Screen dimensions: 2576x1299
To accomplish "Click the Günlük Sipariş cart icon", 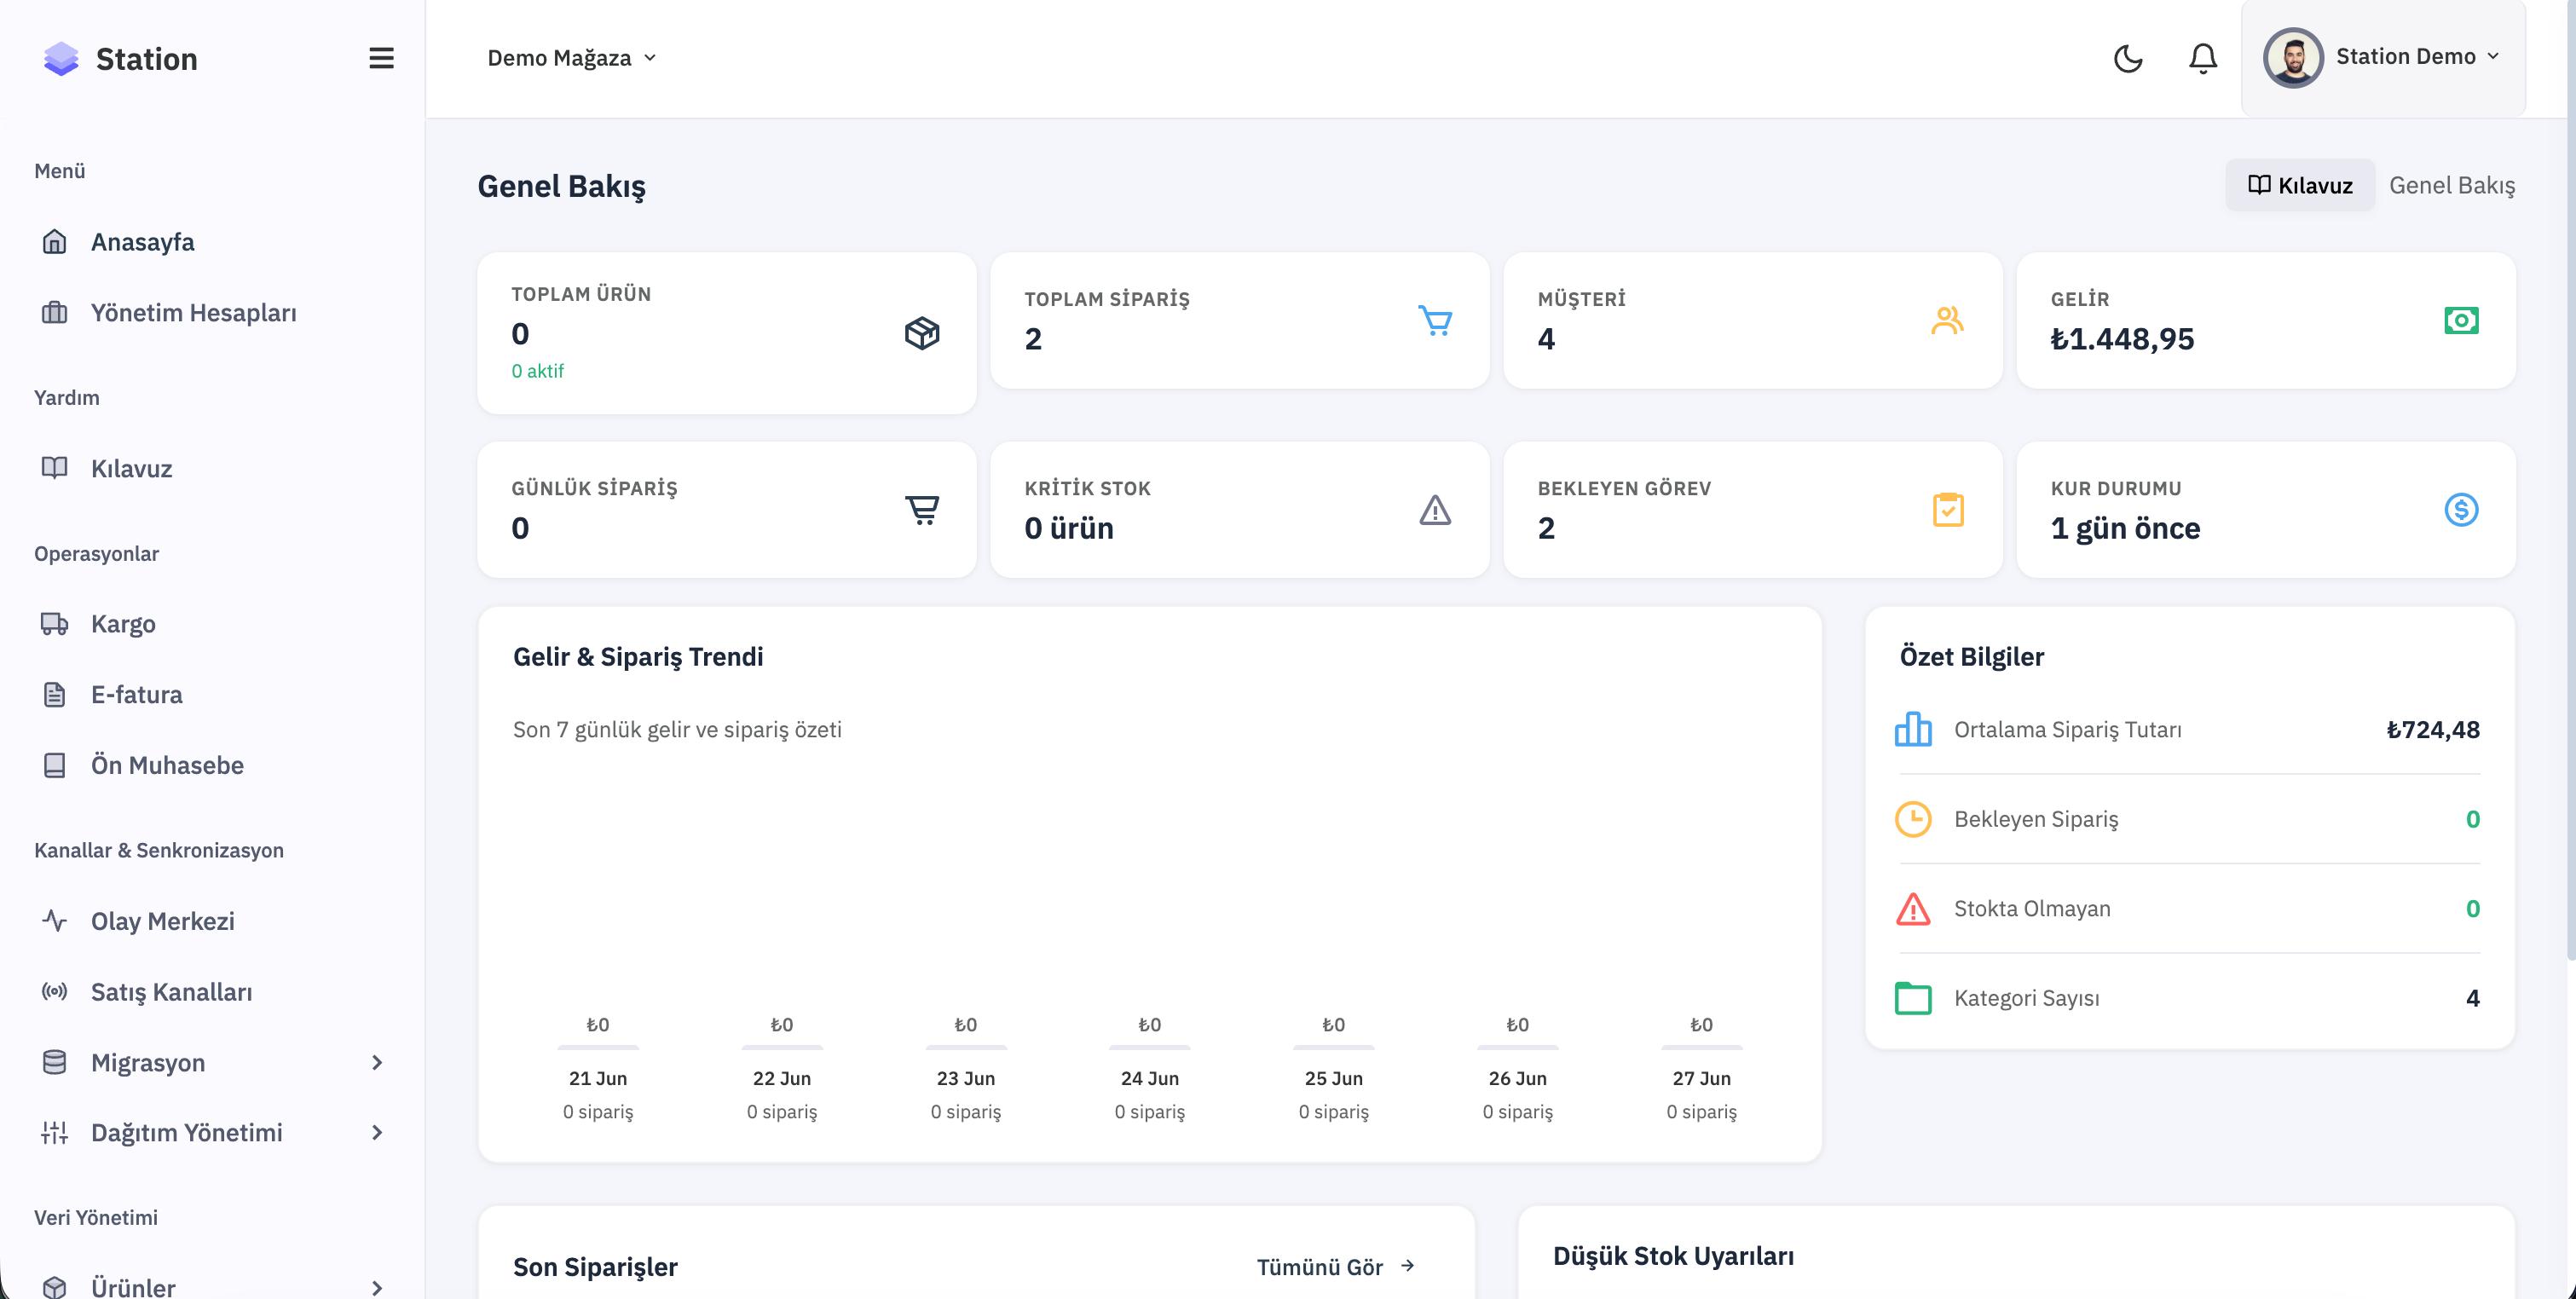I will tap(922, 509).
